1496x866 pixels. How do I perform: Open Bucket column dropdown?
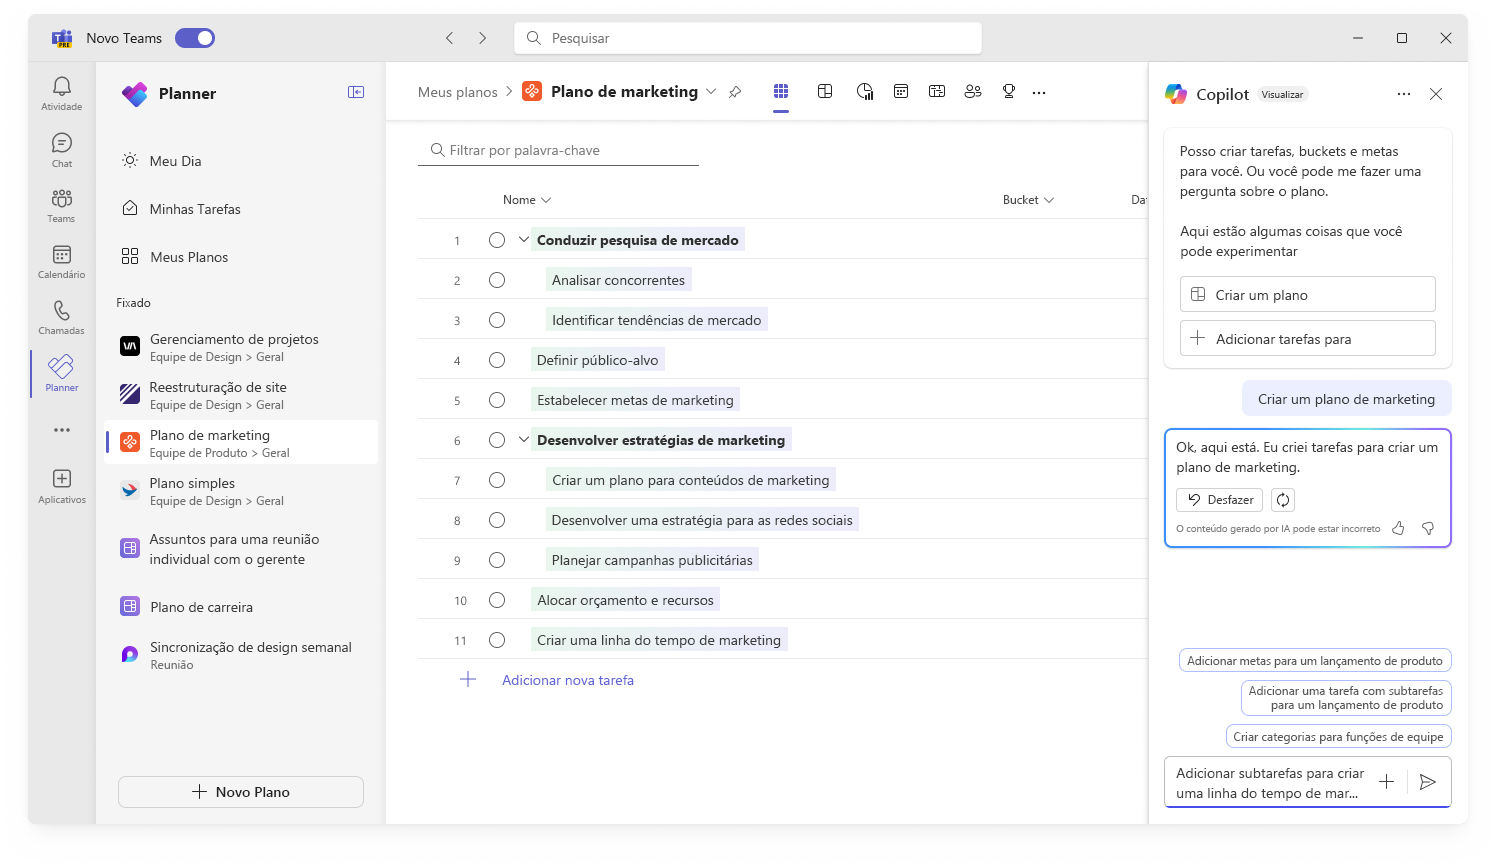pos(1028,200)
